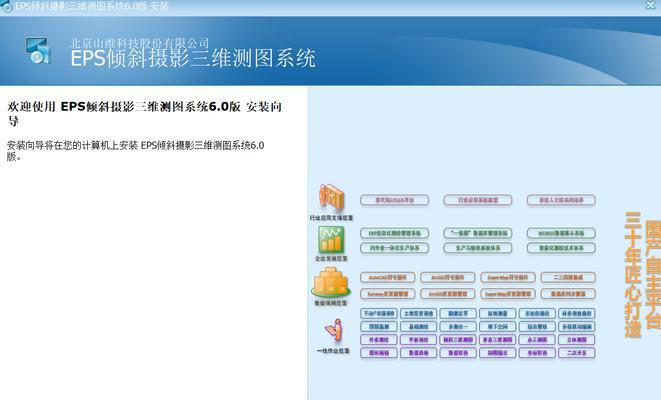Viewport: 661px width, 400px height.
Task: Click the stacked boxes 数据保障层 icon
Action: [331, 282]
